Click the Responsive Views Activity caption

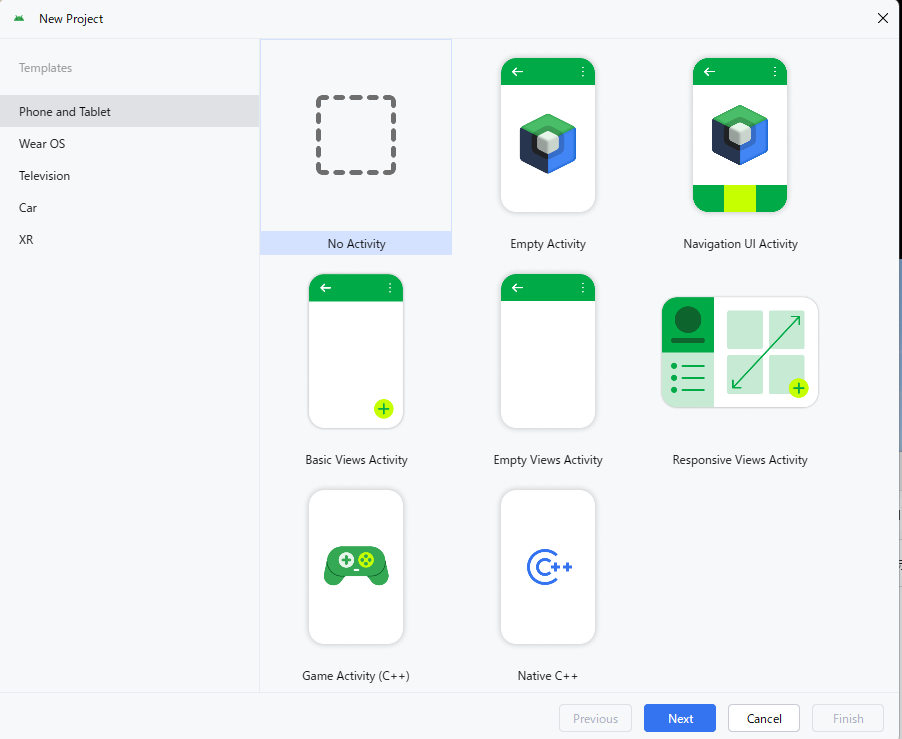click(x=740, y=460)
